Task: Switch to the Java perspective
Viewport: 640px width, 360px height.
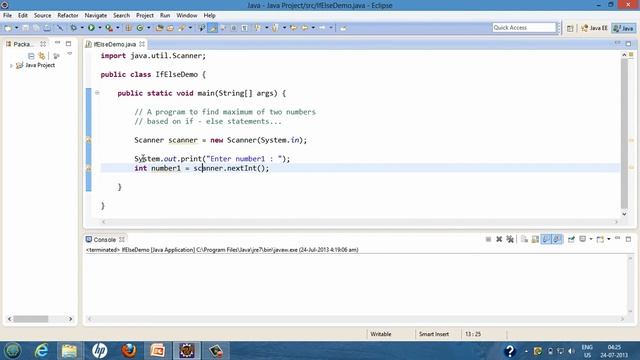Action: 624,28
